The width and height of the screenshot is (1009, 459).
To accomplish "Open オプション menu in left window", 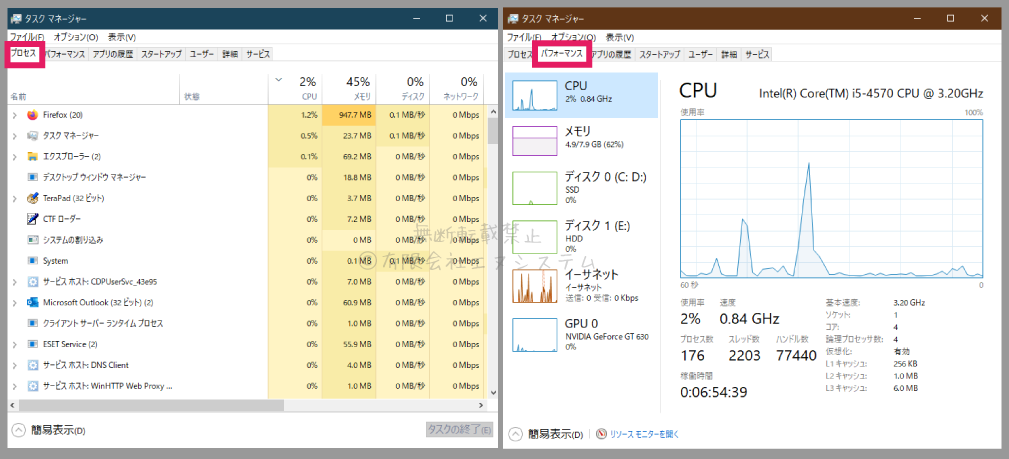I will click(76, 37).
